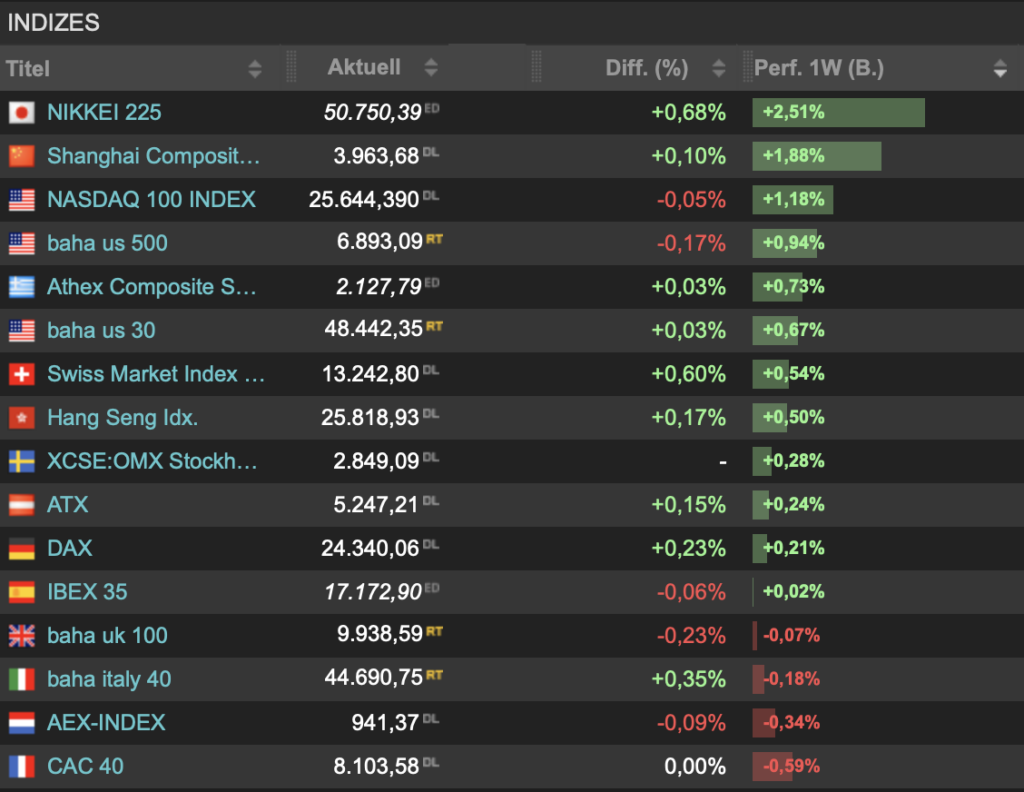The height and width of the screenshot is (792, 1024).
Task: Open the baha italy 40 link
Action: (109, 679)
